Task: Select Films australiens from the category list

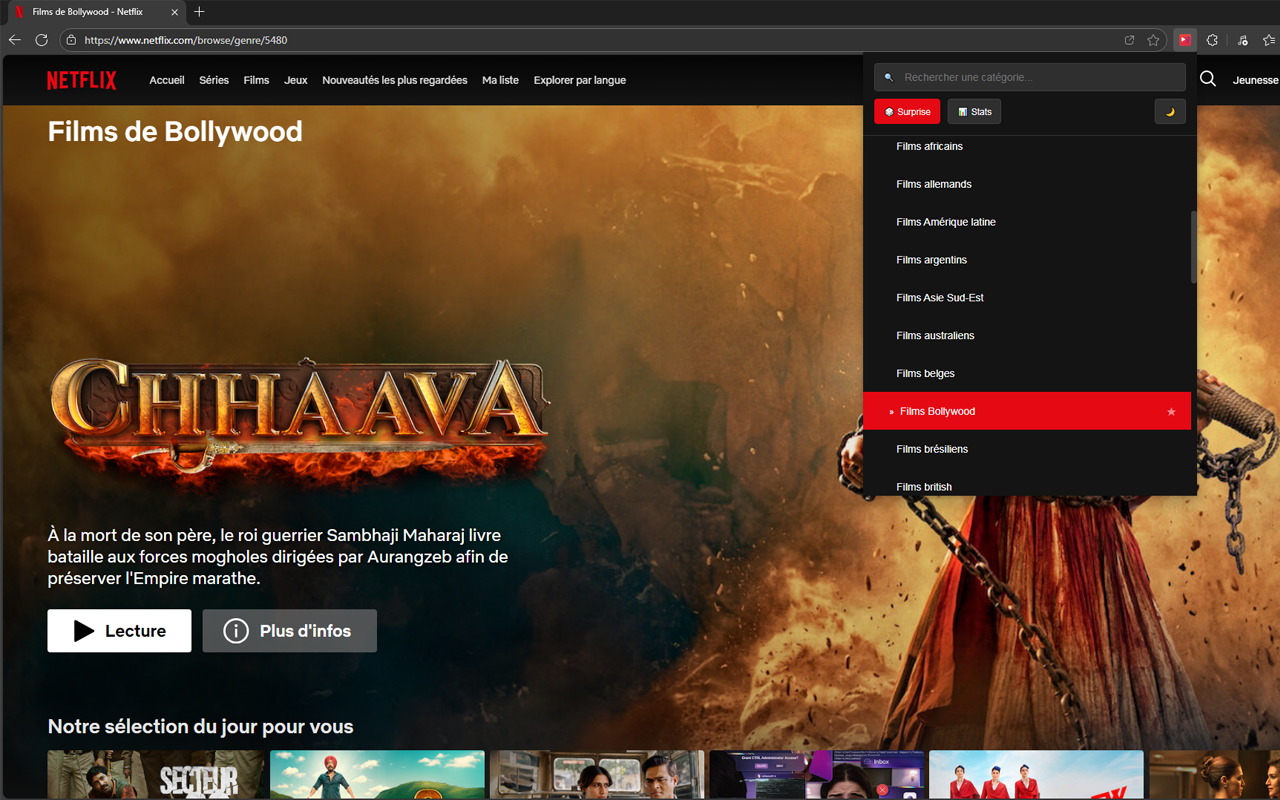Action: pos(935,336)
